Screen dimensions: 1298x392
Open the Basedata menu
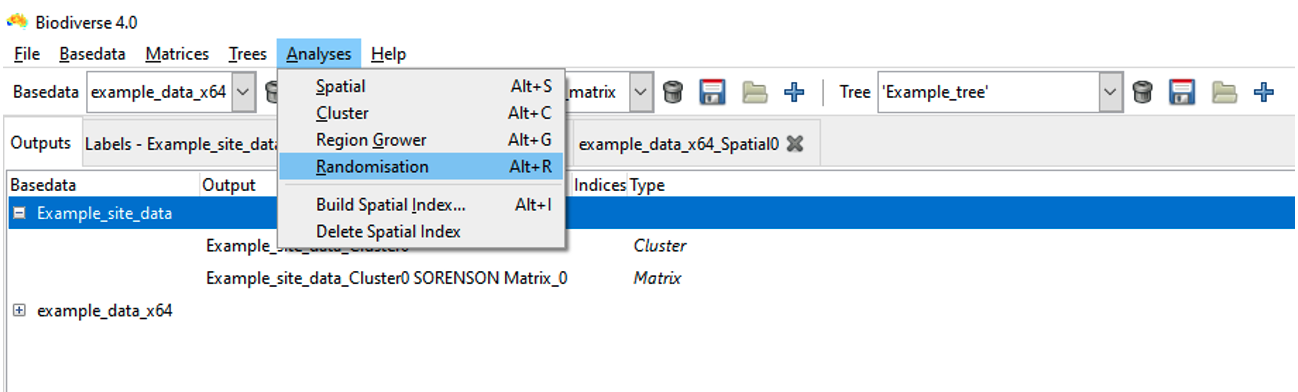(x=93, y=54)
